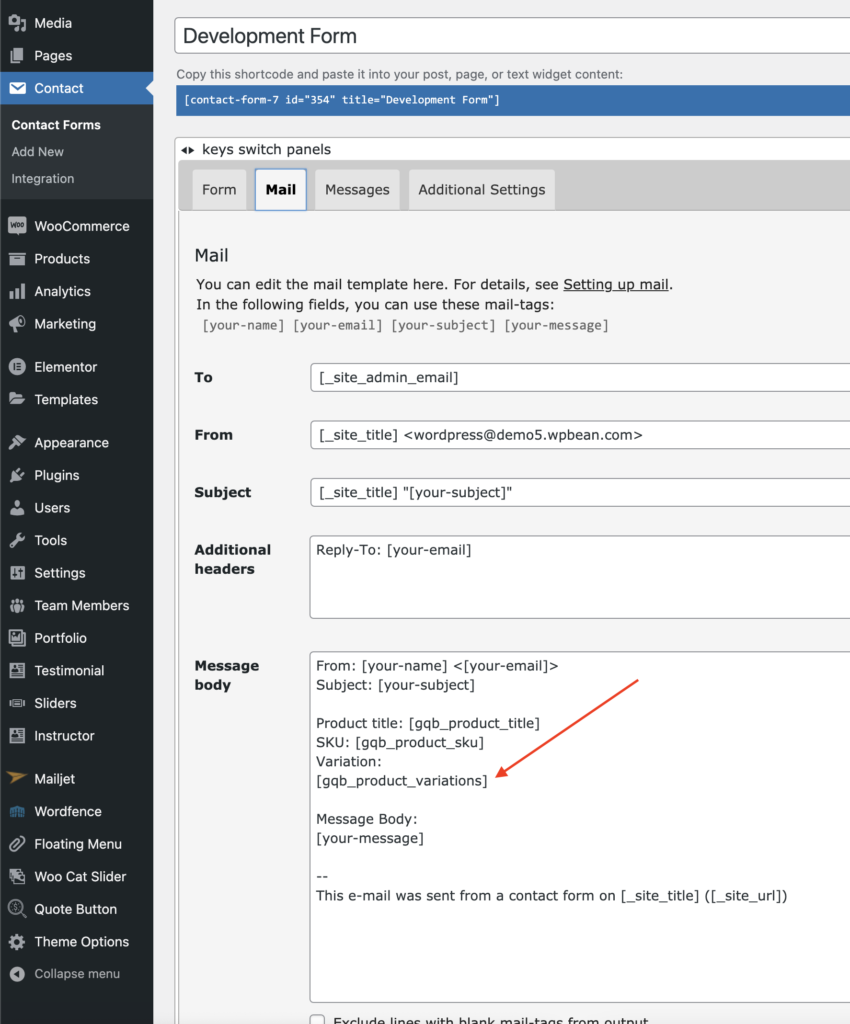The width and height of the screenshot is (850, 1024).
Task: Go to Elementor menu label
Action: pyautogui.click(x=65, y=367)
